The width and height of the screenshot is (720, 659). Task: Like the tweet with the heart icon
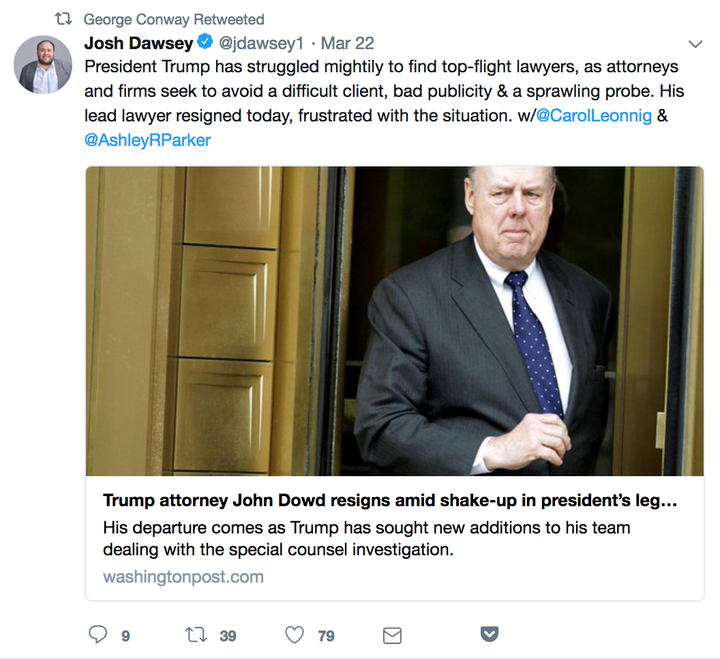tap(294, 635)
